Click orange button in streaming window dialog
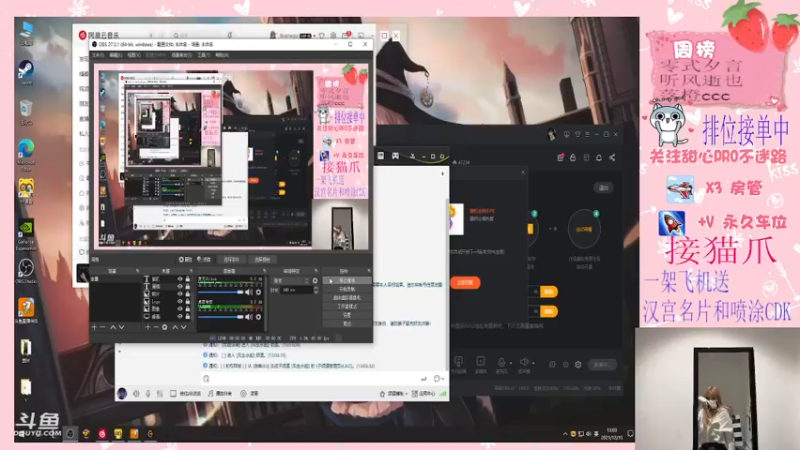Viewport: 800px width, 450px height. click(465, 282)
